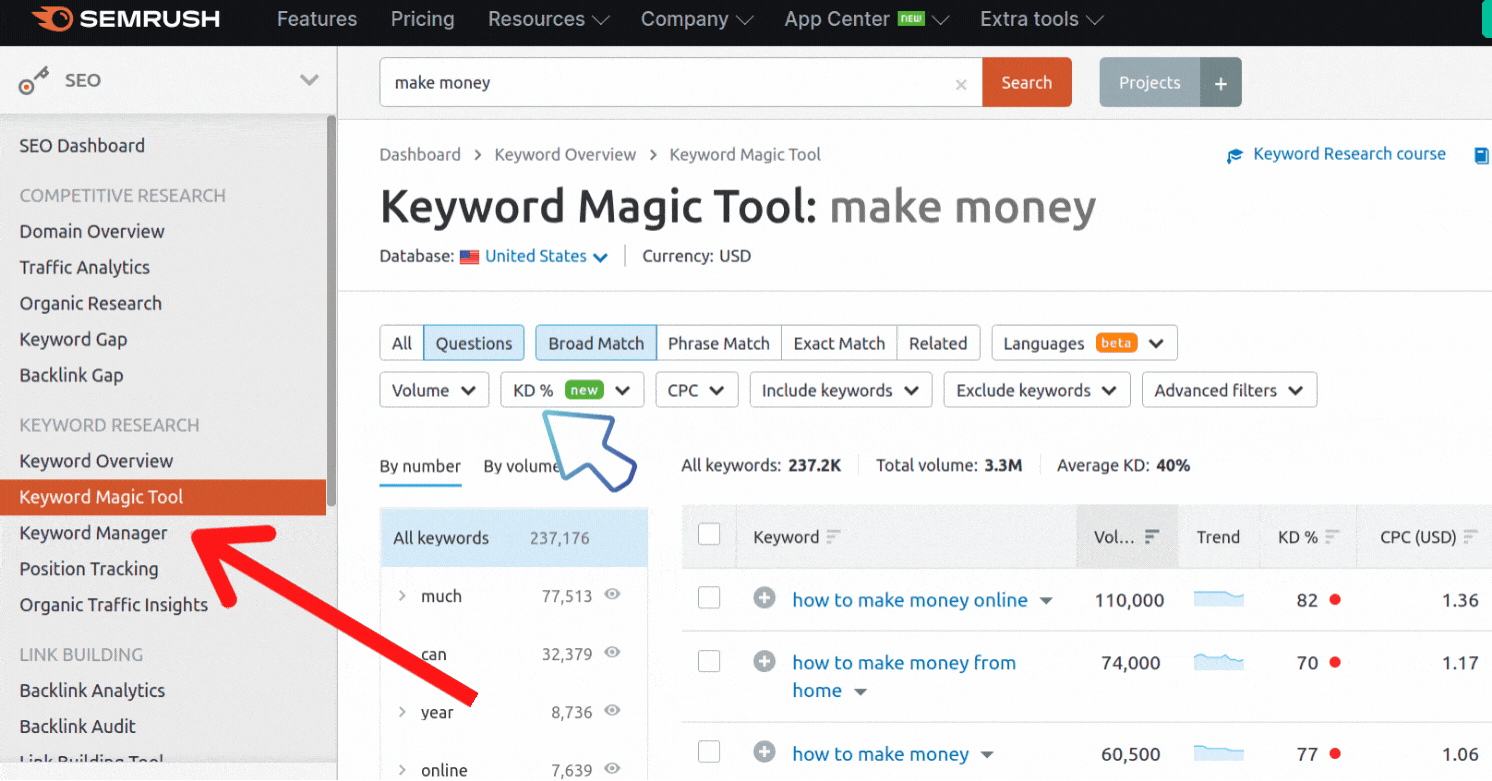This screenshot has width=1492, height=781.
Task: Add 'how to make money online' via plus icon
Action: pos(765,599)
